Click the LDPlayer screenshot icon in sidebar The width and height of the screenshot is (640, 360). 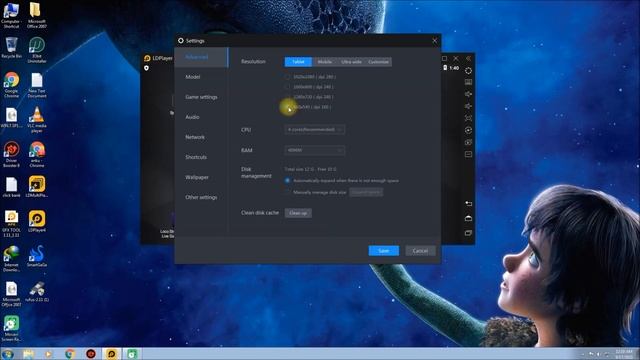[468, 142]
